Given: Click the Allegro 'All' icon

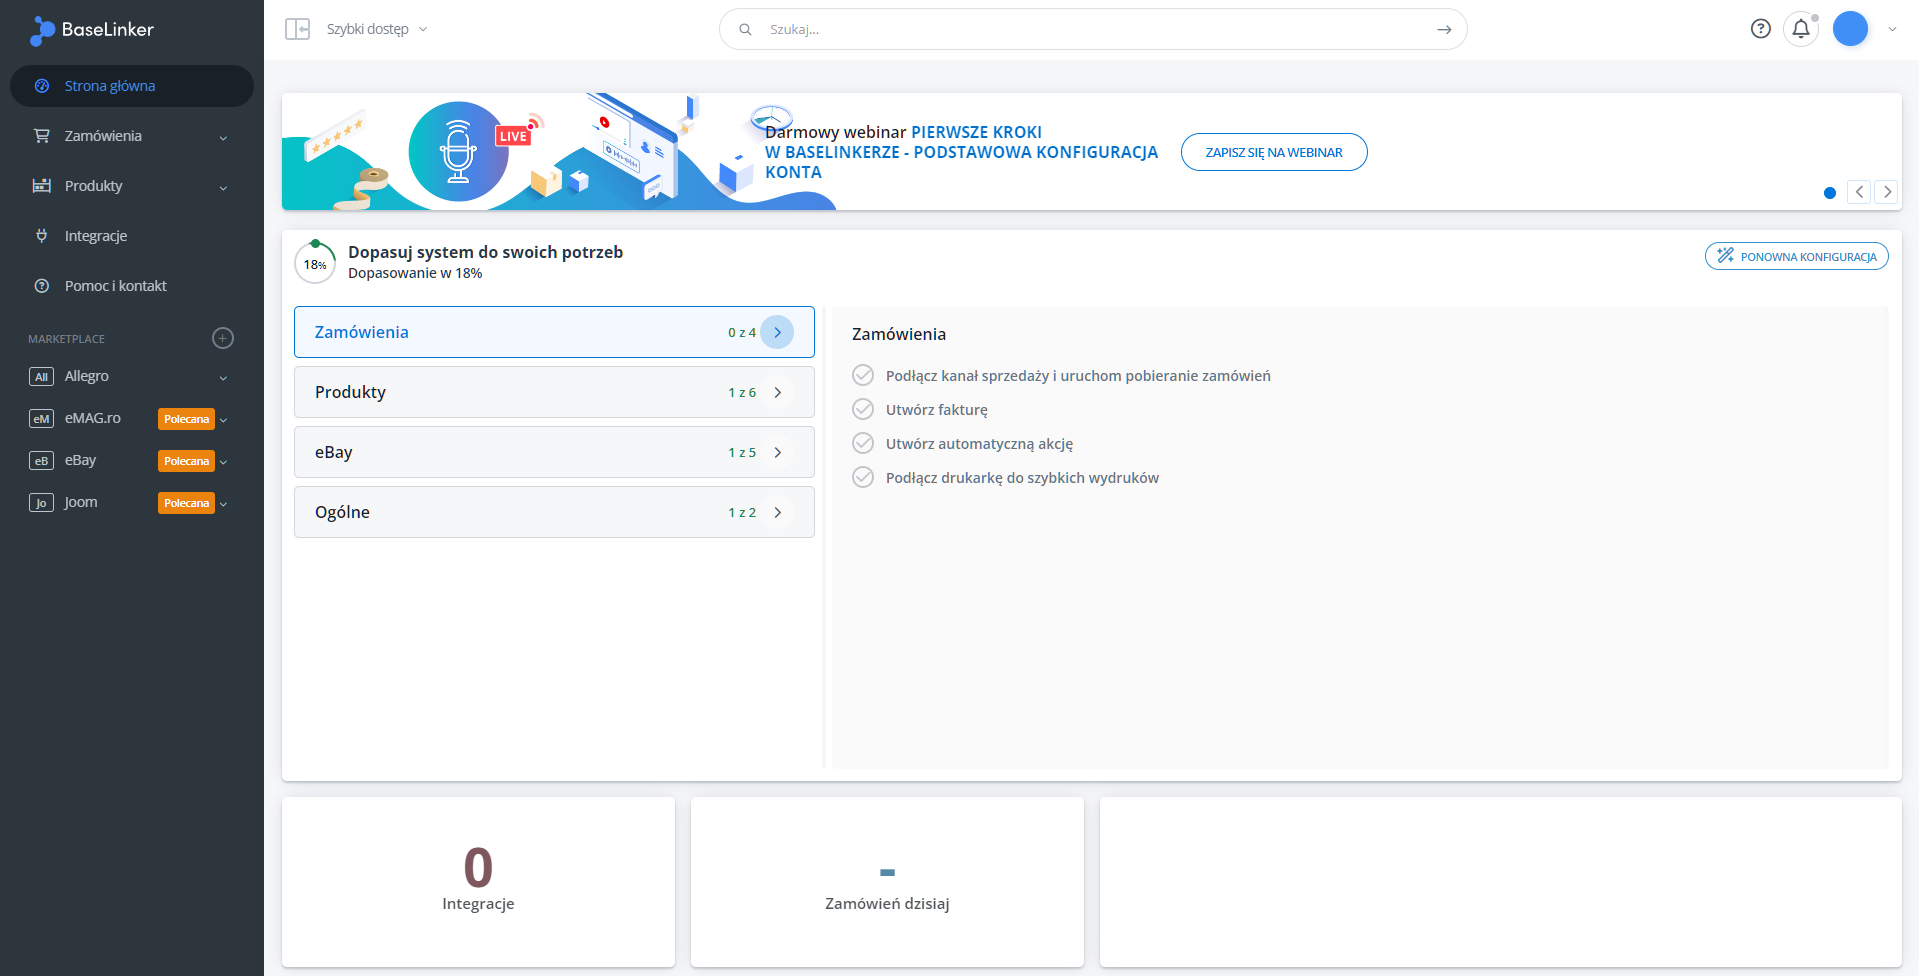Looking at the screenshot, I should click(x=41, y=377).
